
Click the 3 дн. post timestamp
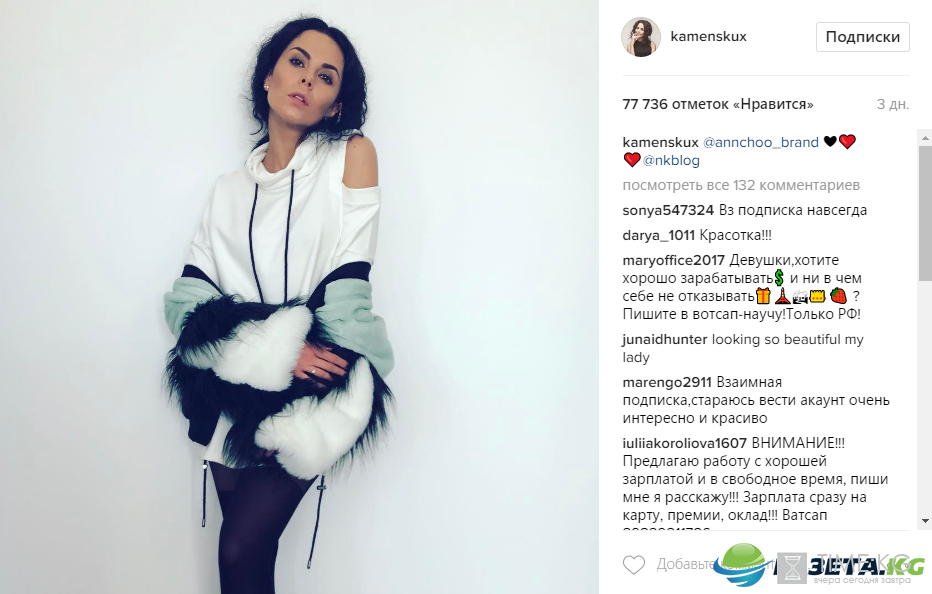(893, 104)
